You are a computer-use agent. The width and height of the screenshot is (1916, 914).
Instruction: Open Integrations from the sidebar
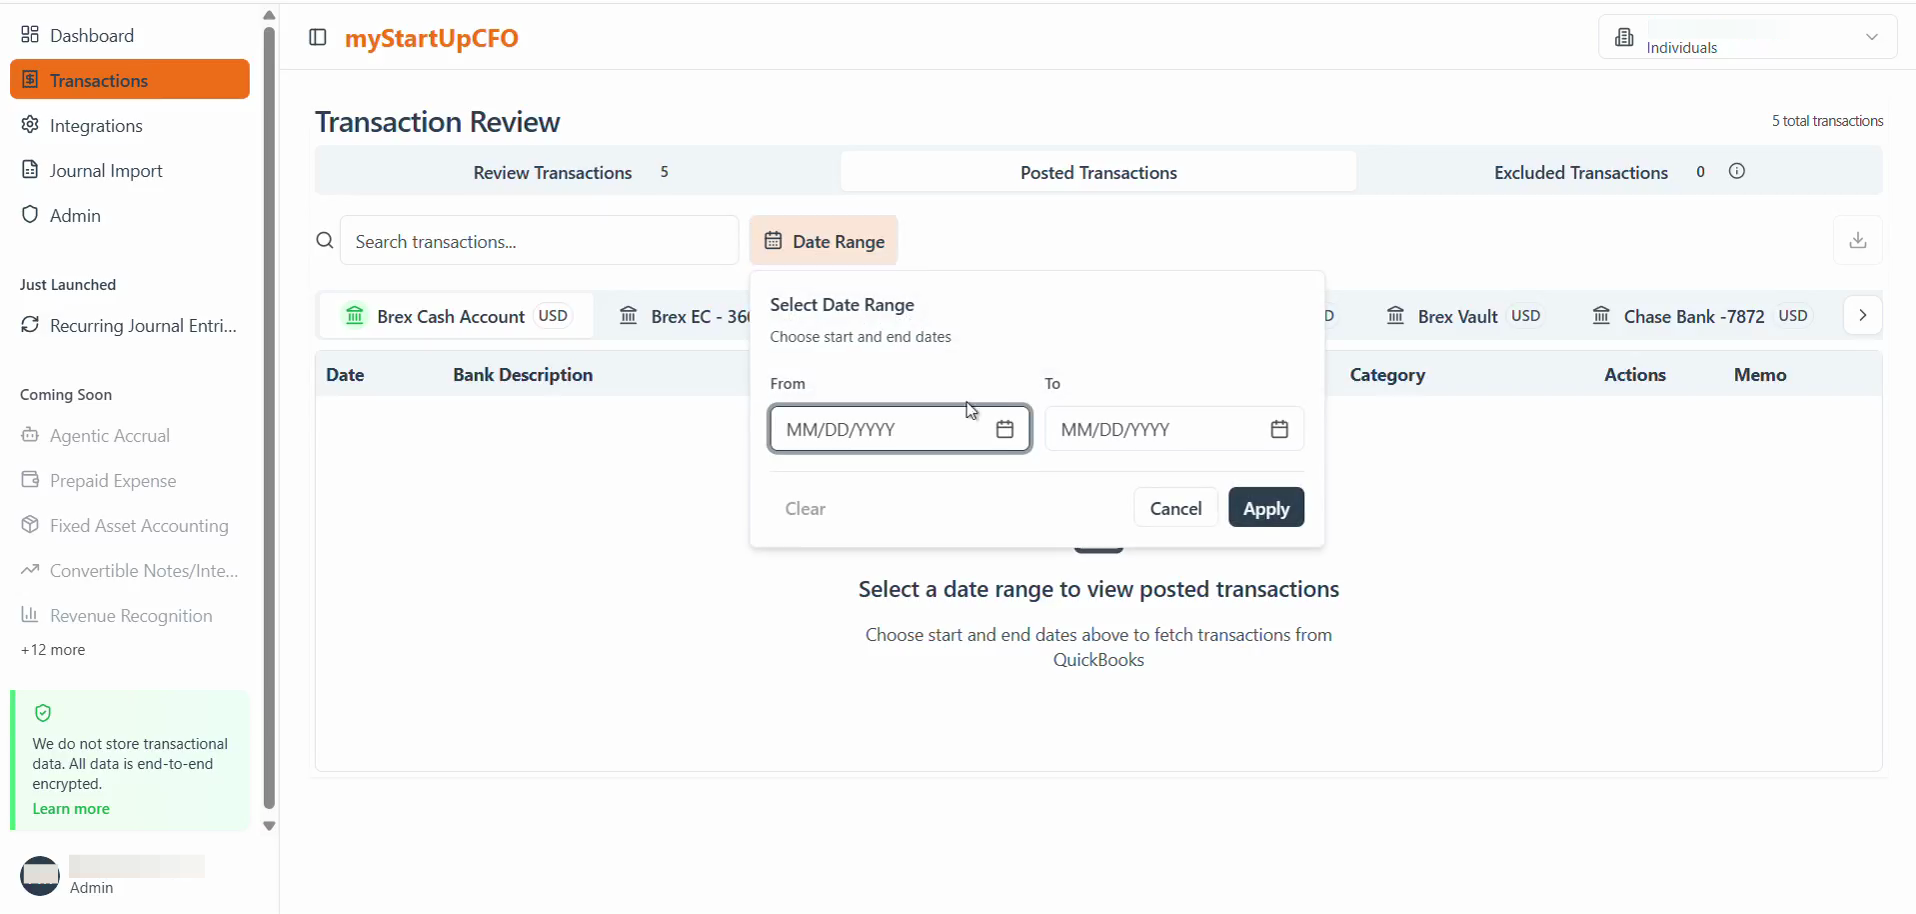pyautogui.click(x=129, y=125)
